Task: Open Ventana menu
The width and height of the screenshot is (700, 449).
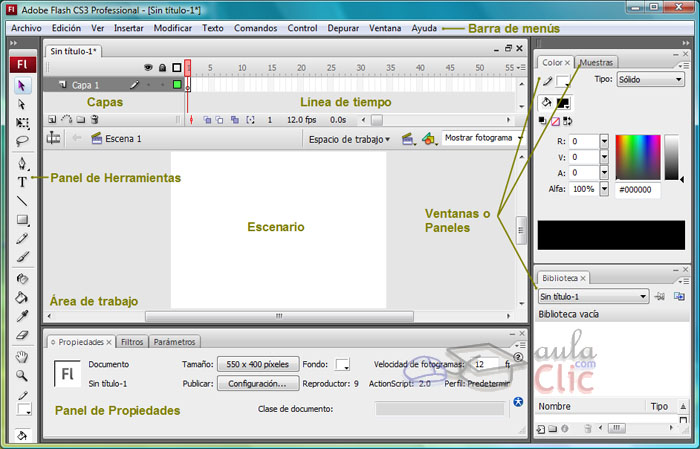Action: click(385, 28)
